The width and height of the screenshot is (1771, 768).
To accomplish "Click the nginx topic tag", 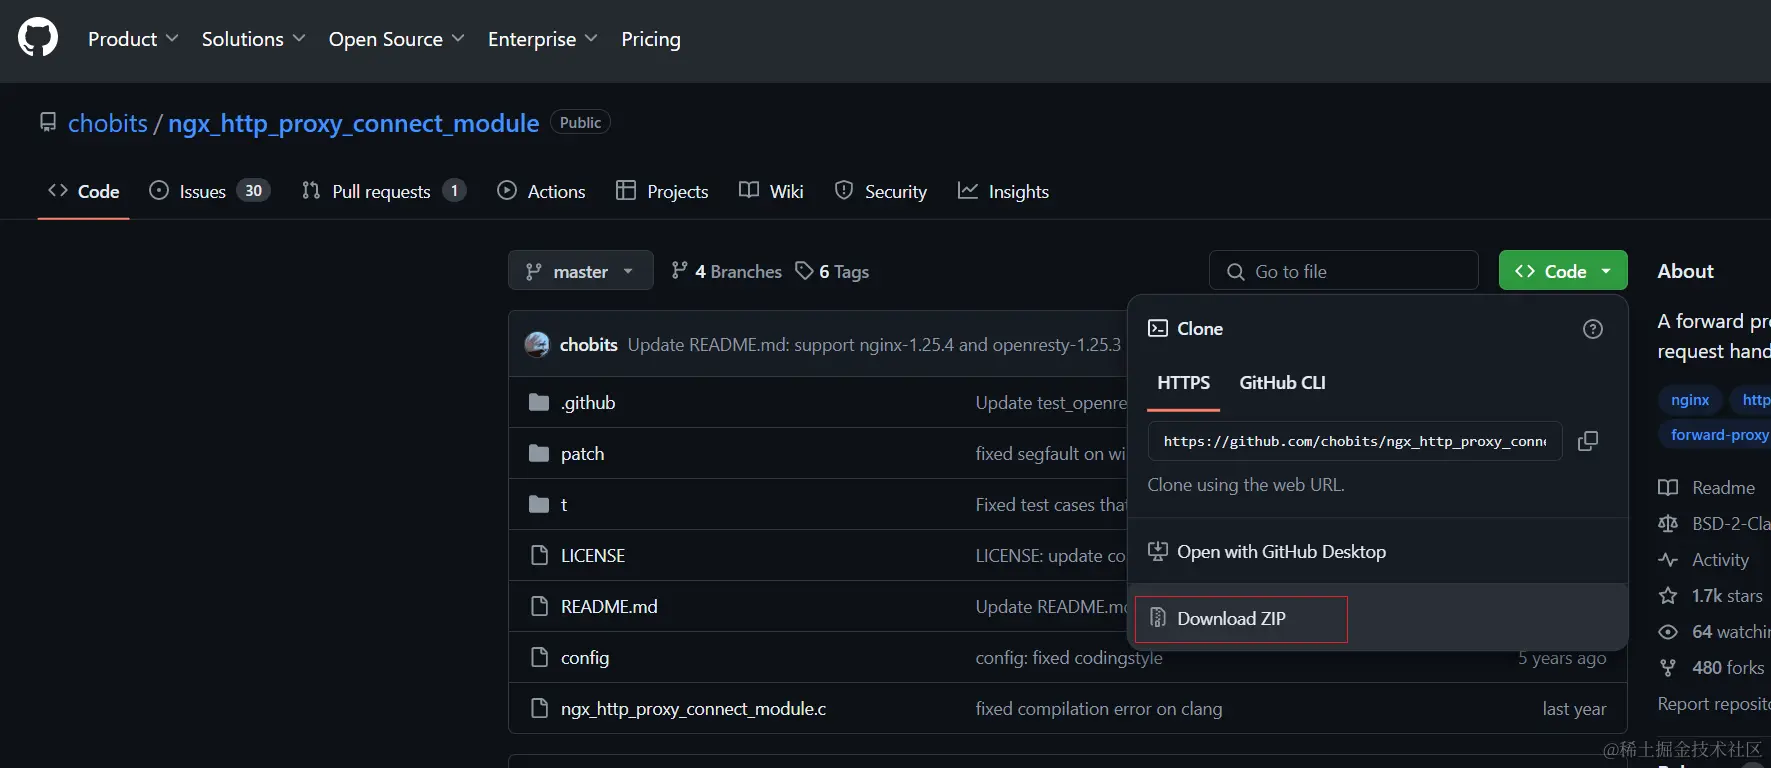I will [1690, 400].
